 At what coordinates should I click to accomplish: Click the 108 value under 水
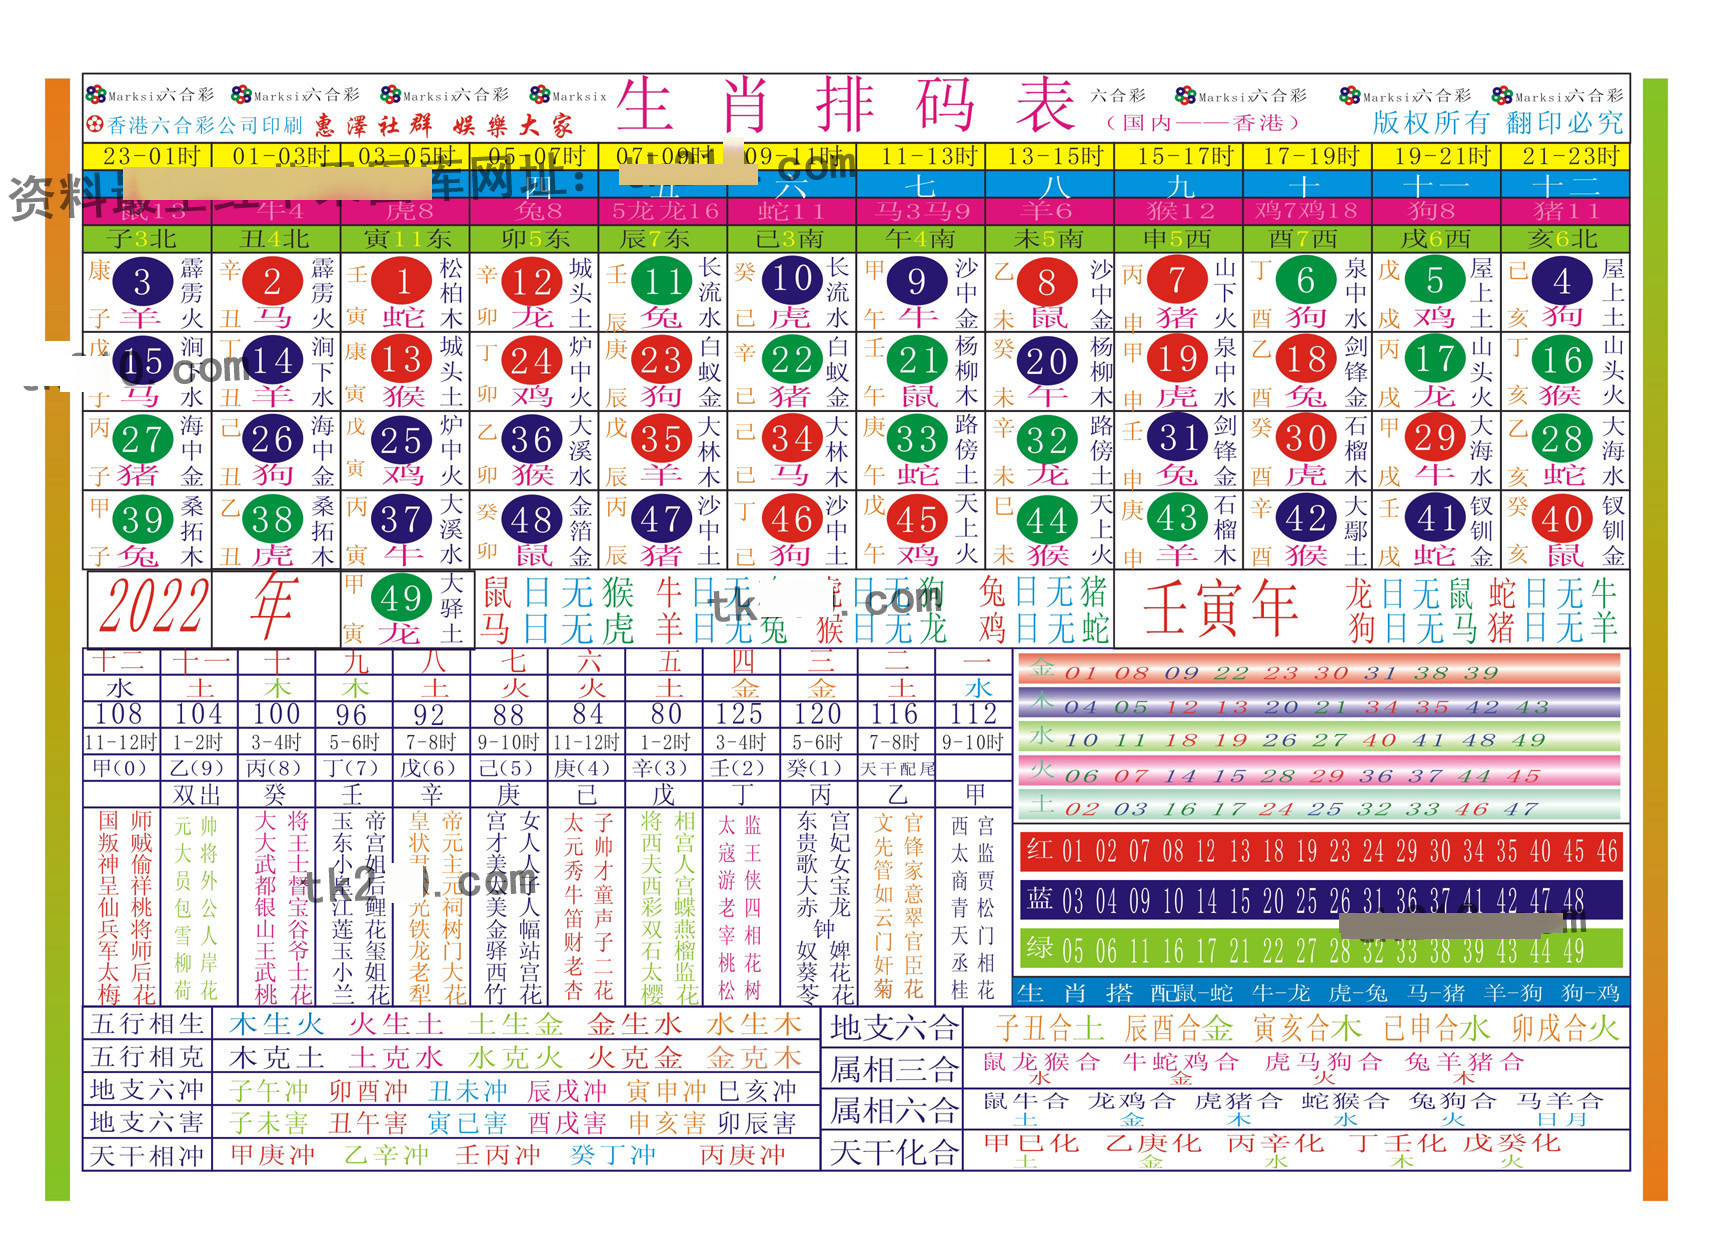pos(119,714)
